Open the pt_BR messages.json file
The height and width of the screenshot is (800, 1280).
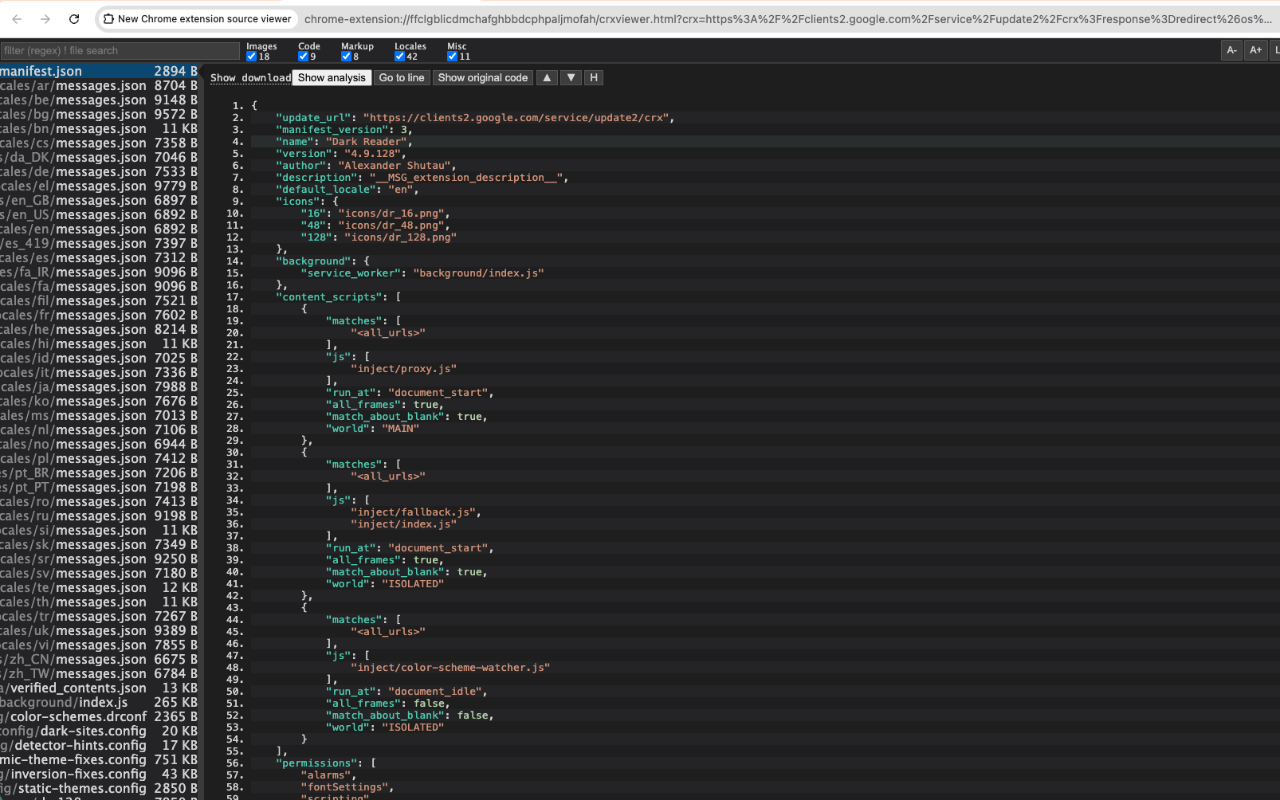[x=100, y=473]
